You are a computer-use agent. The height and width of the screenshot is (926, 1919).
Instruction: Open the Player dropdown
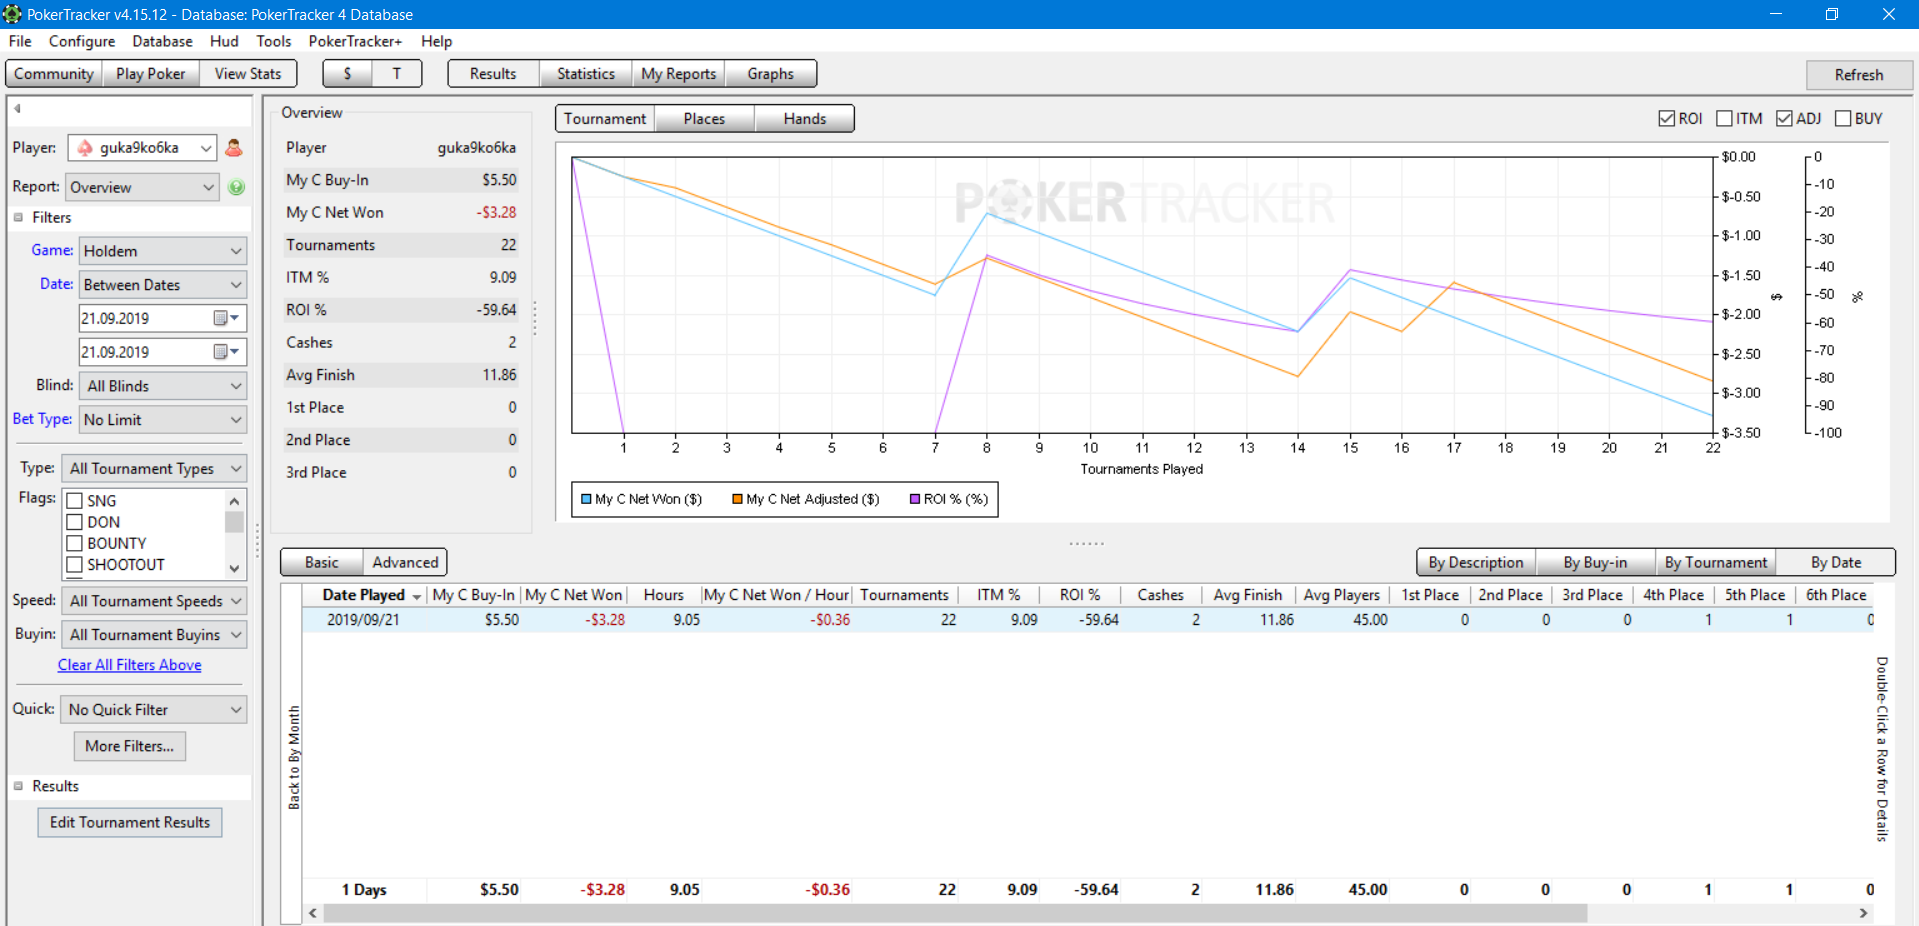click(x=142, y=148)
